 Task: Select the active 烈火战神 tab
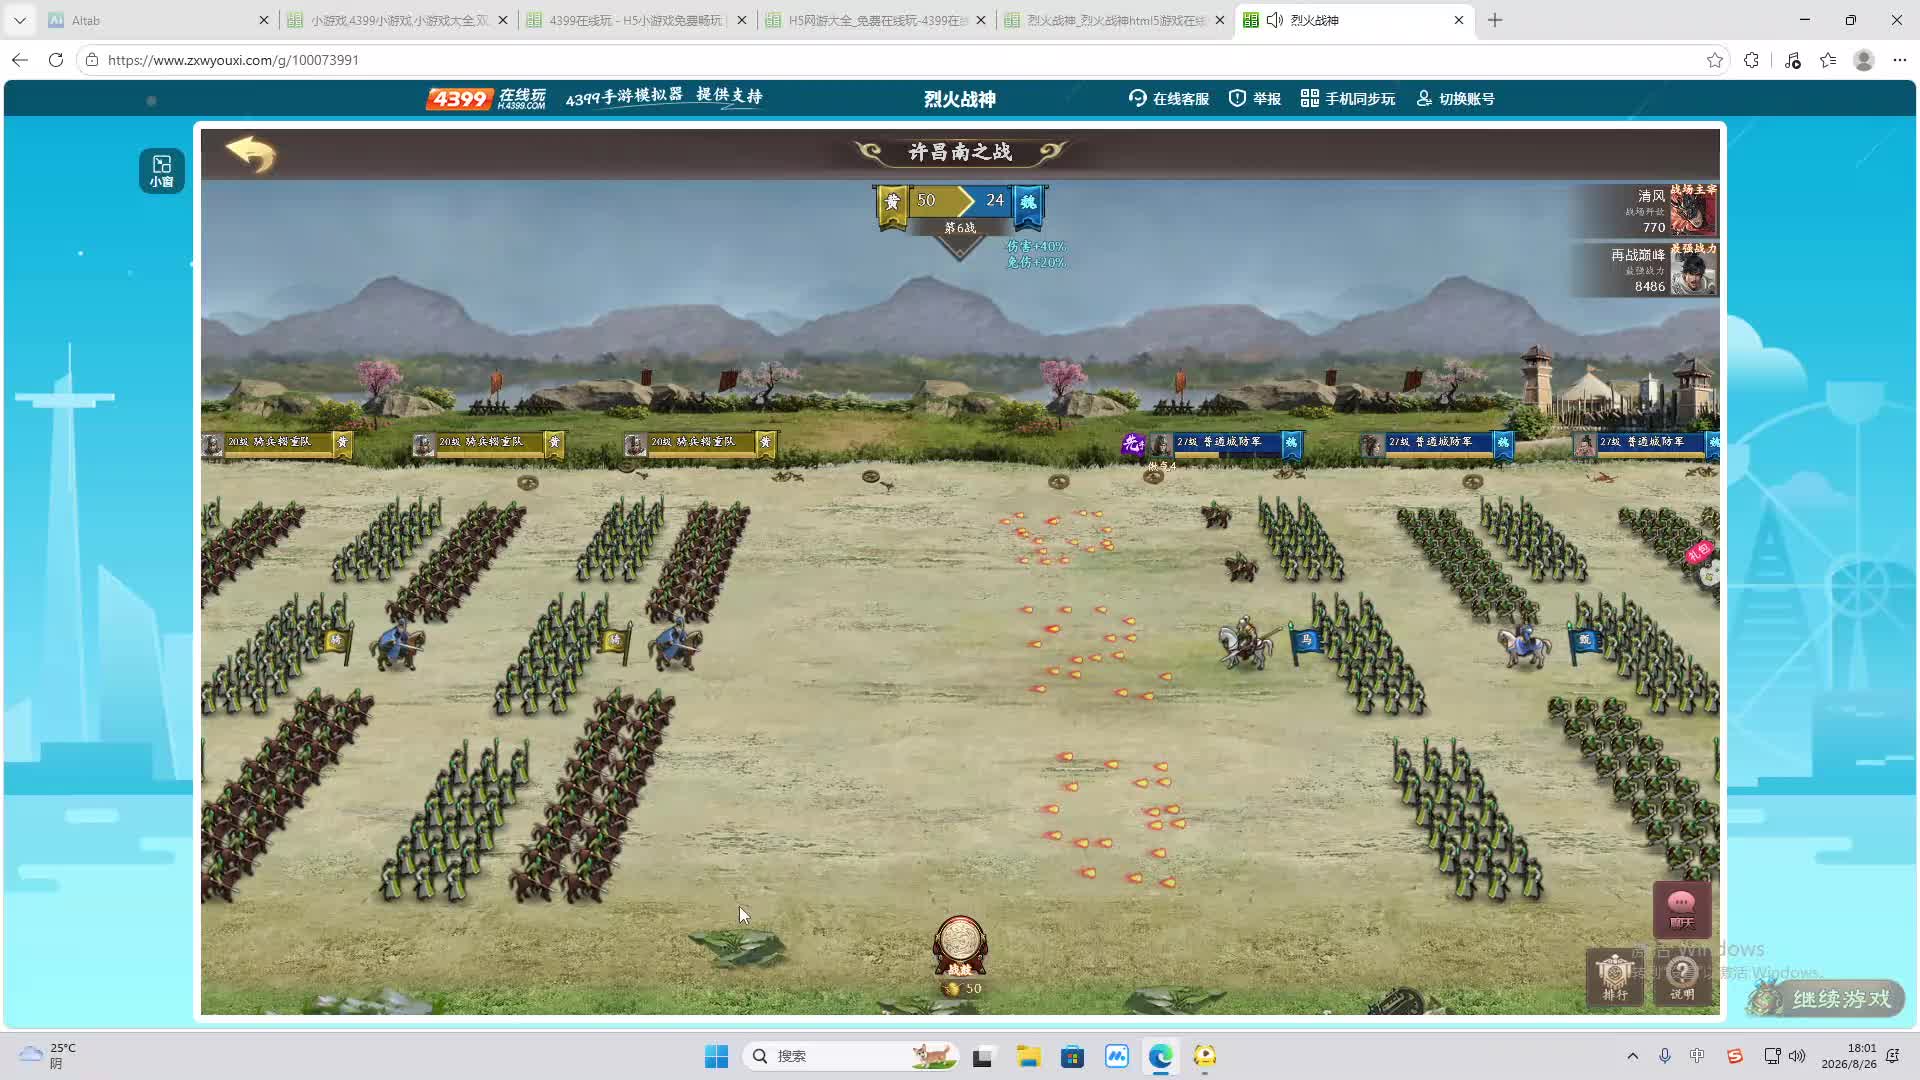(1355, 20)
